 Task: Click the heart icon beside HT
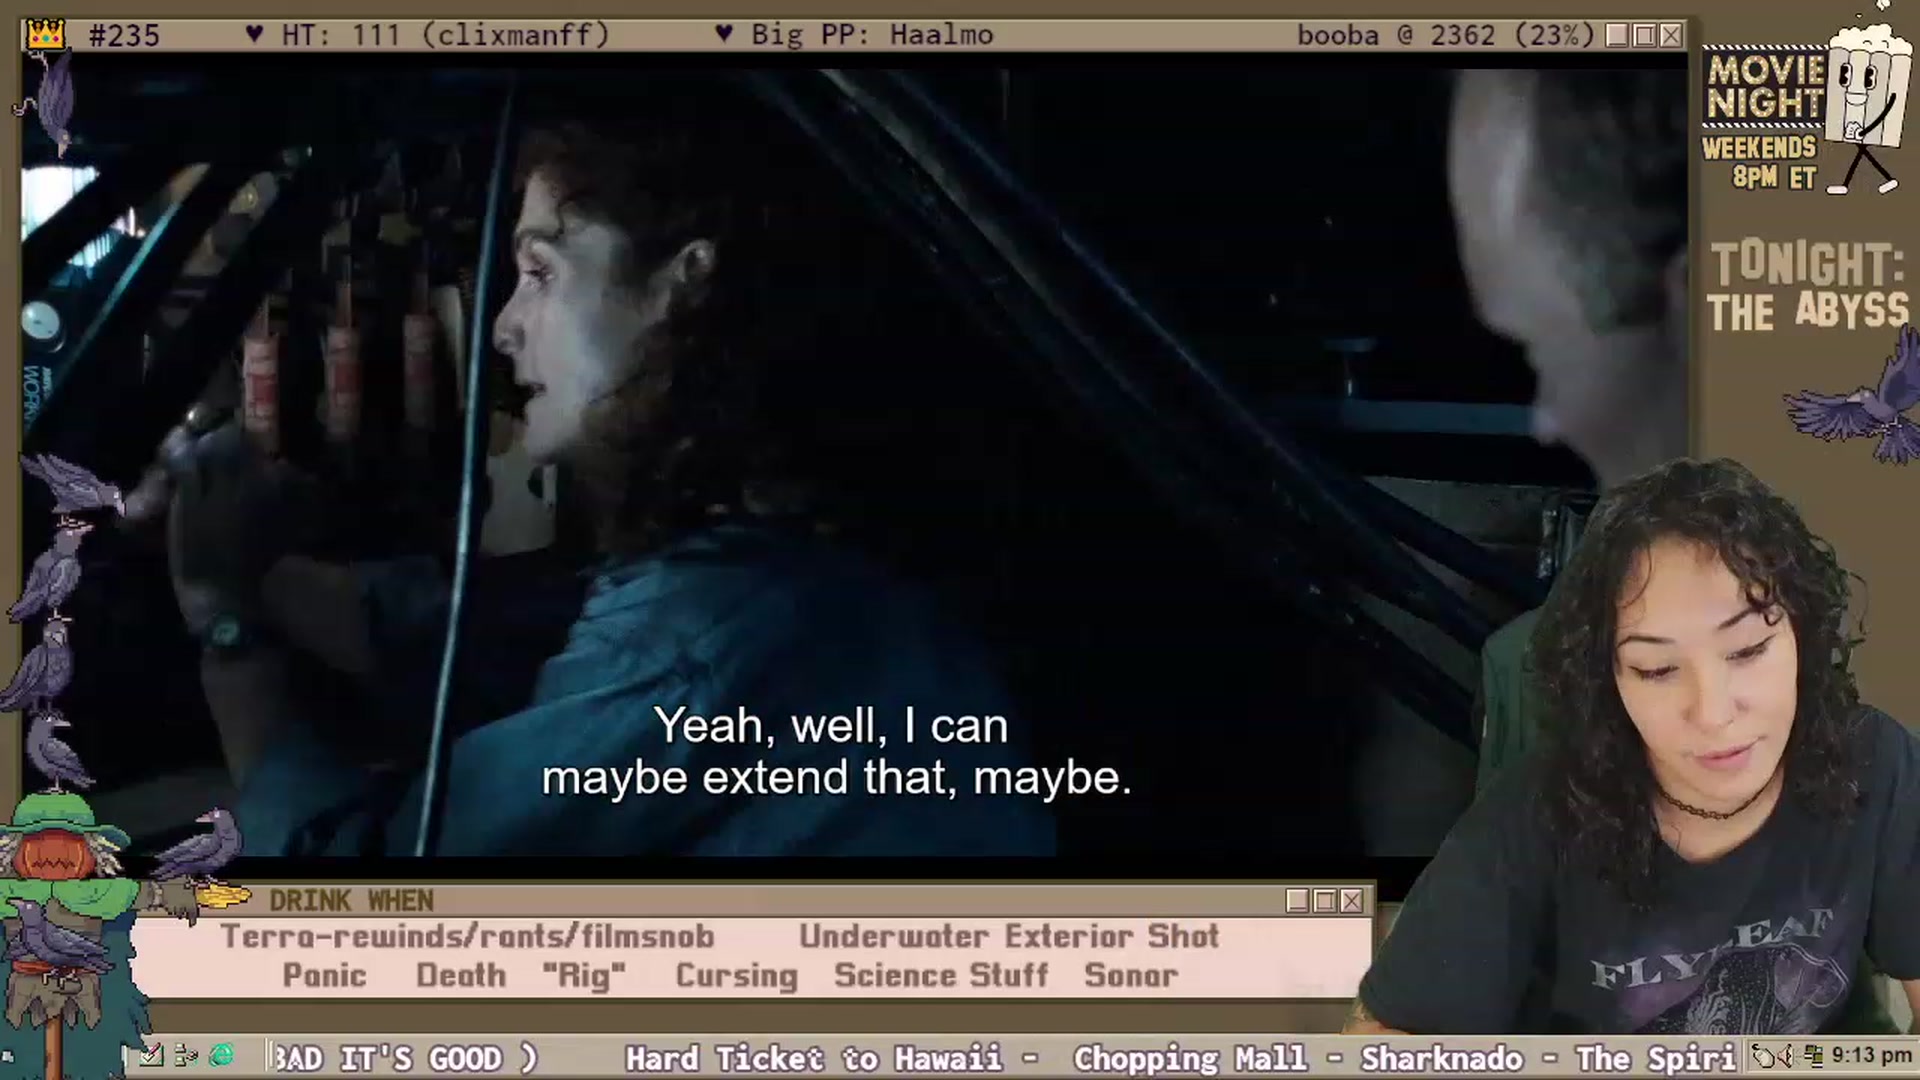[x=254, y=35]
